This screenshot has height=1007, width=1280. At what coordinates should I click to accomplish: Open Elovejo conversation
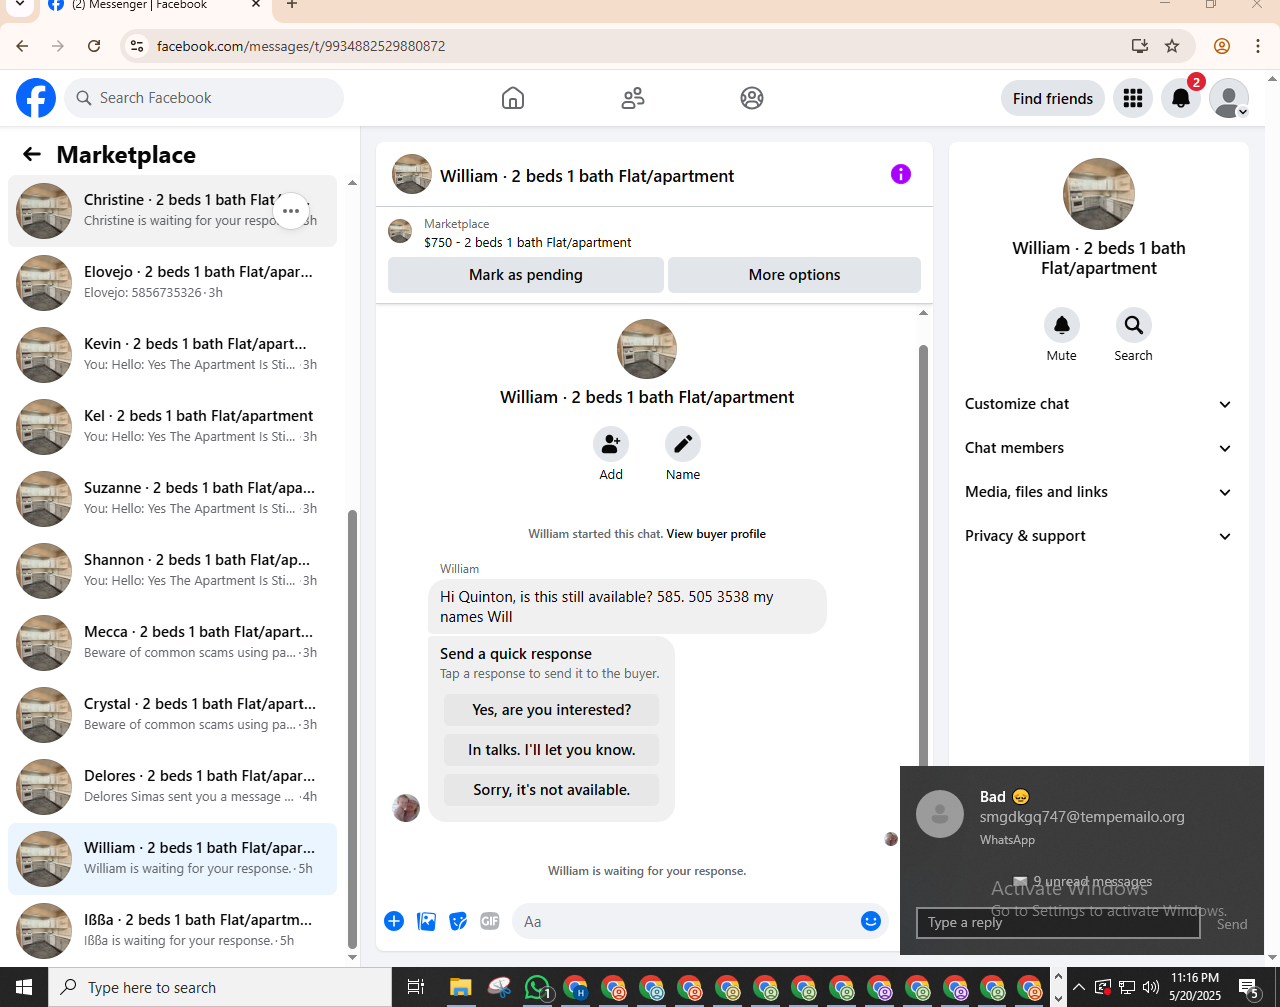click(x=172, y=283)
